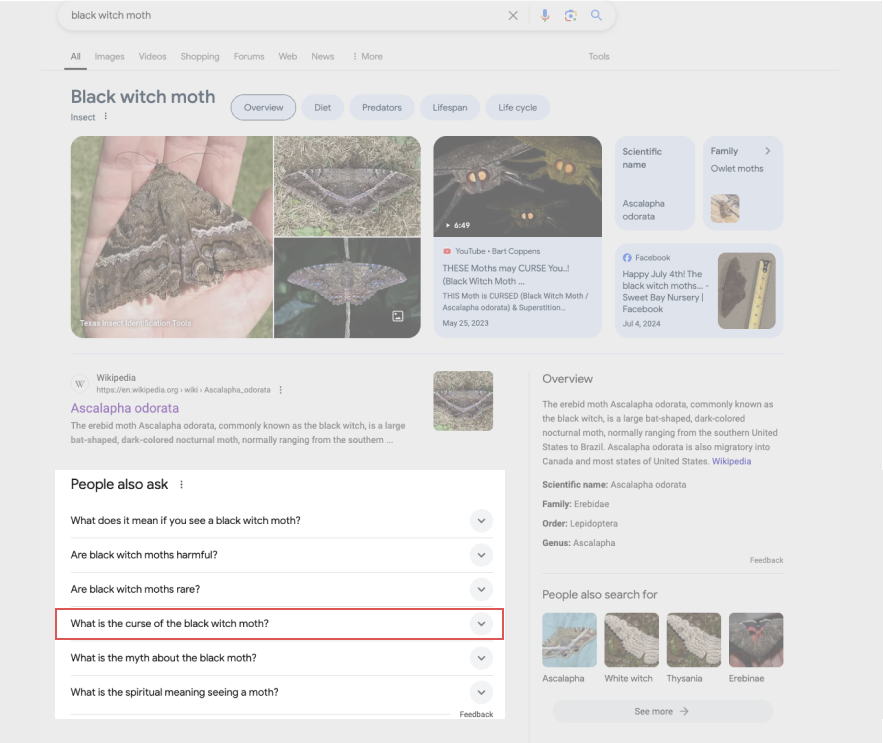Click Feedback under the Overview panel
This screenshot has width=883, height=743.
766,560
